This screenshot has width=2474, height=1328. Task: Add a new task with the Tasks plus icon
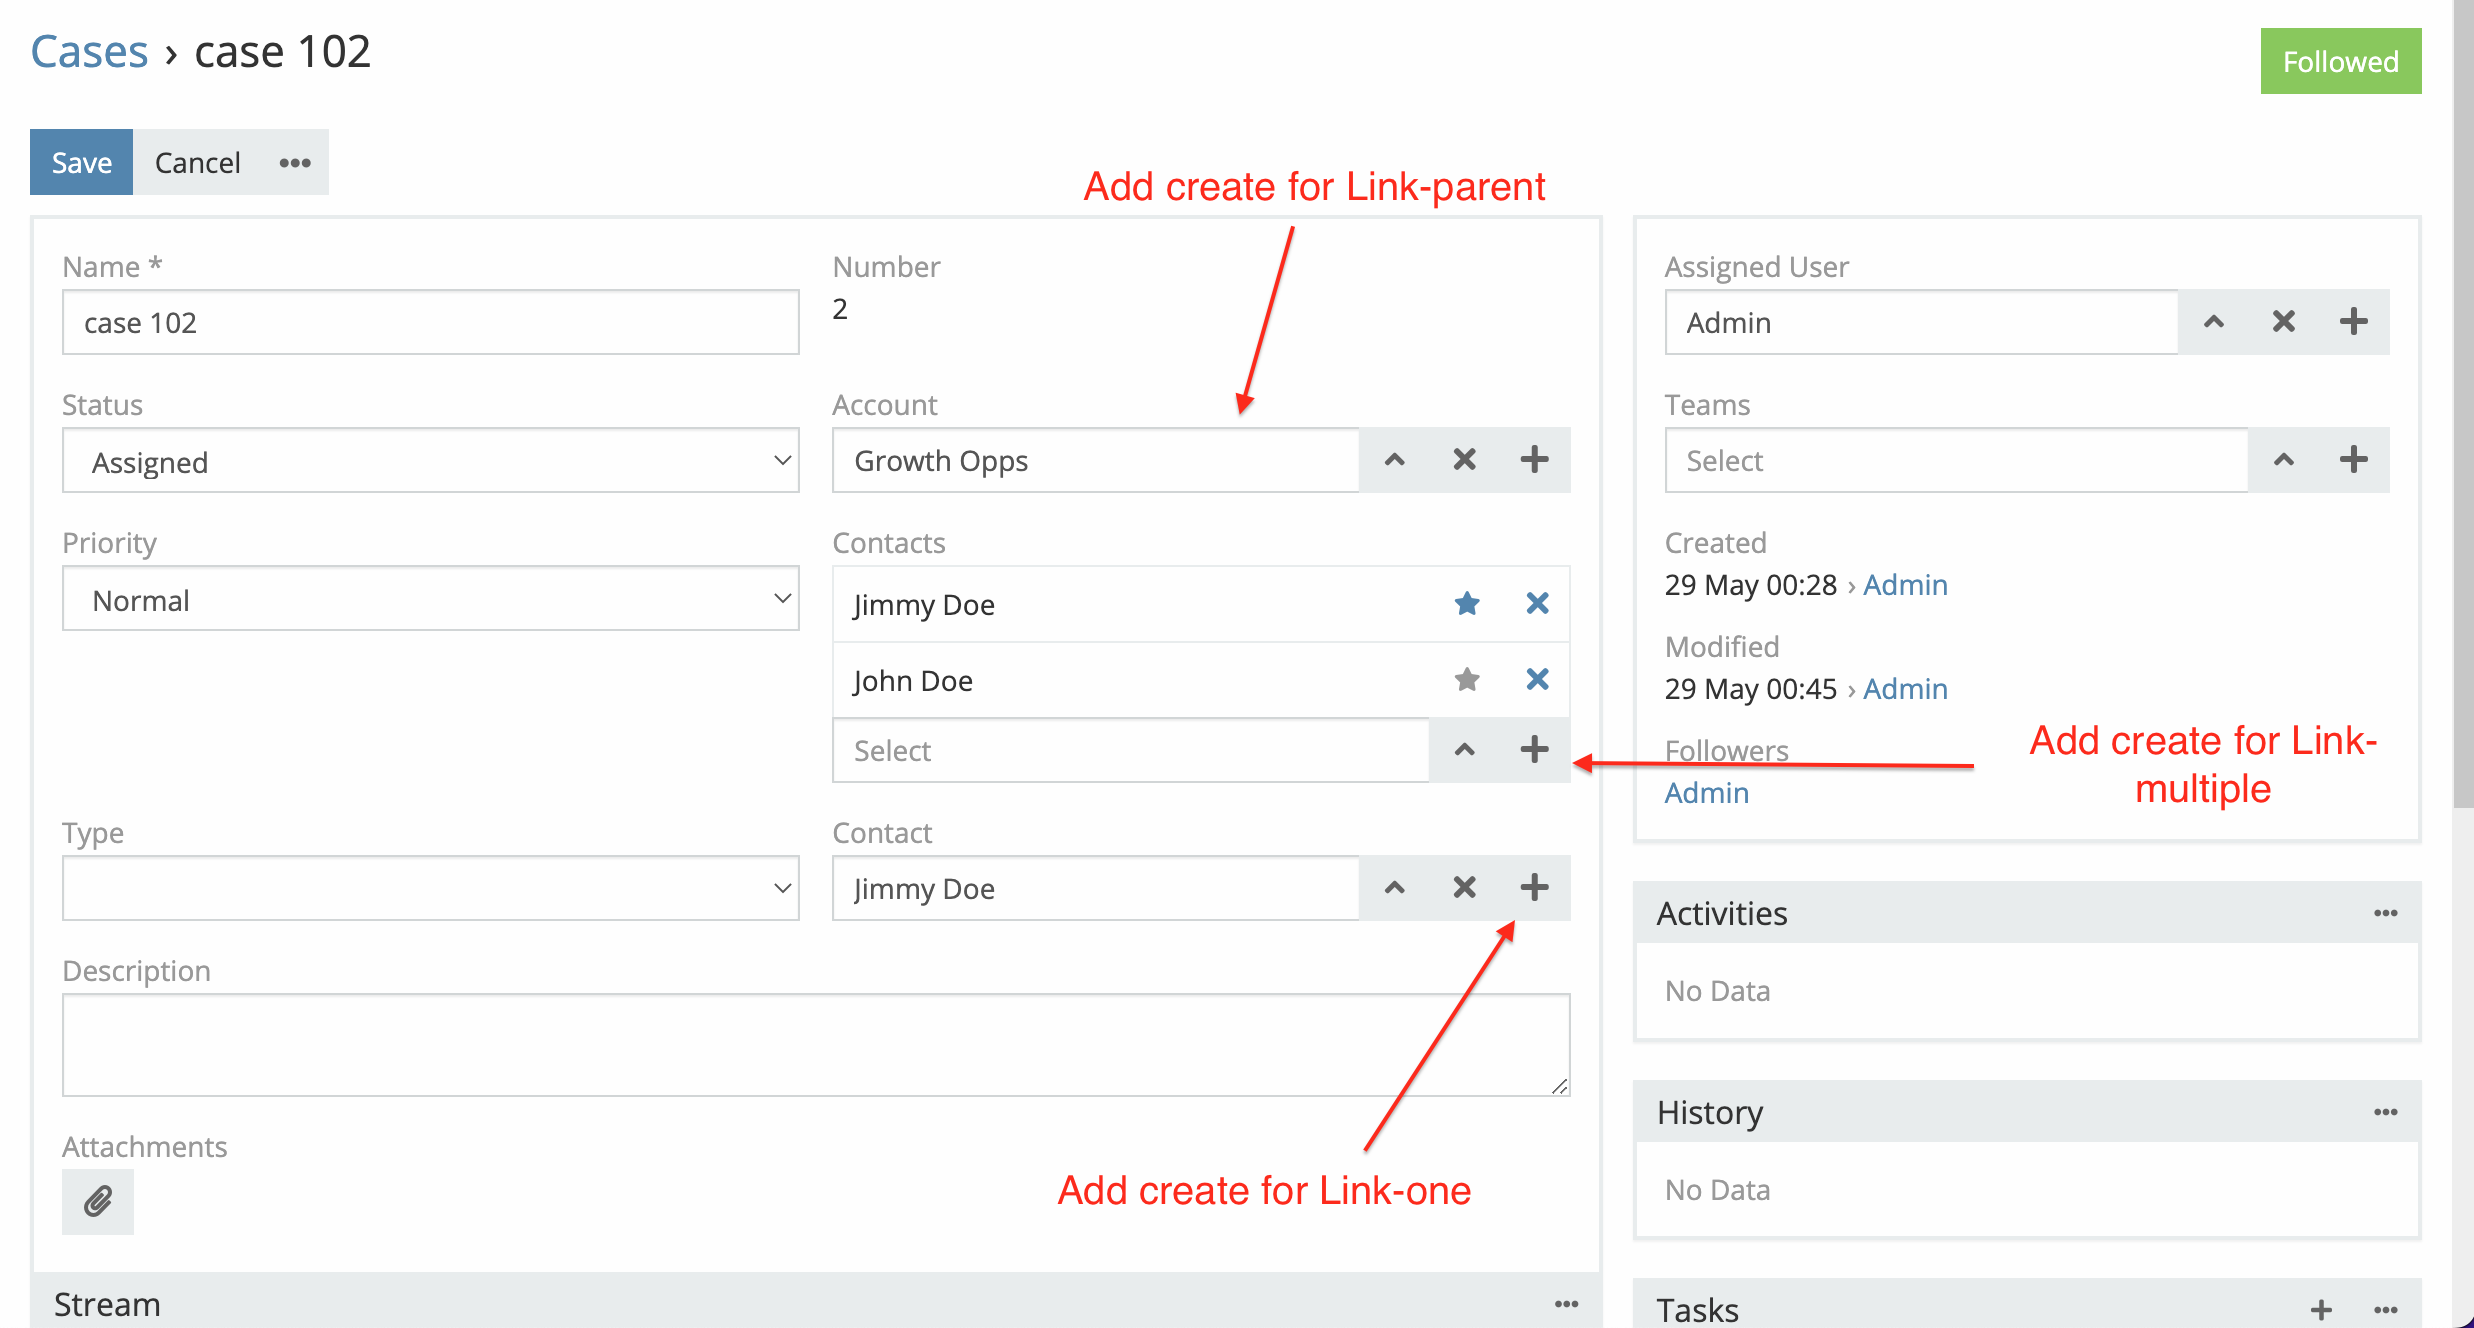coord(2321,1308)
